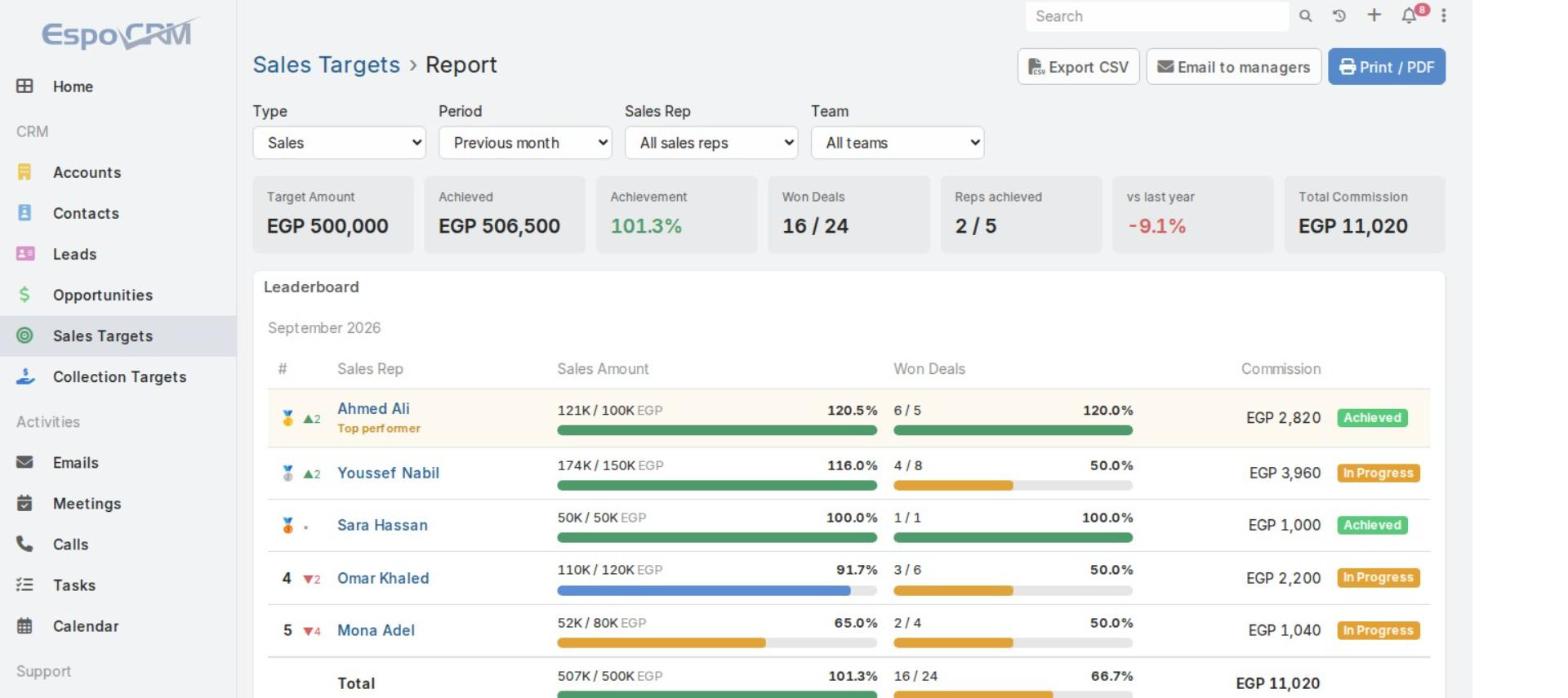Click Export CSV button

(x=1078, y=67)
